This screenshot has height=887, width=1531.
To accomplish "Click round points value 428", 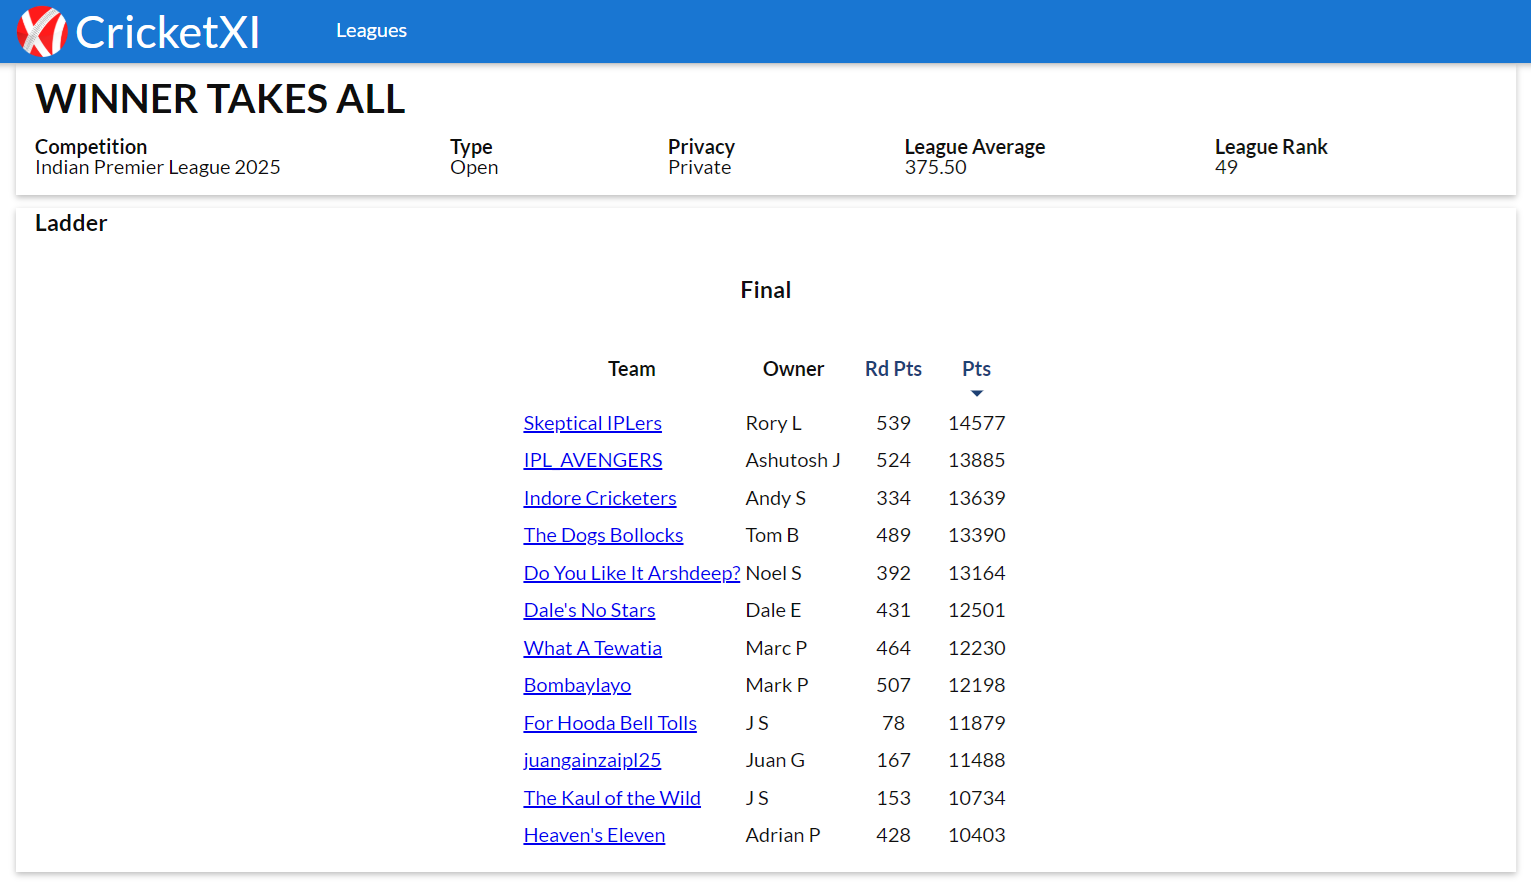I will click(x=893, y=835).
